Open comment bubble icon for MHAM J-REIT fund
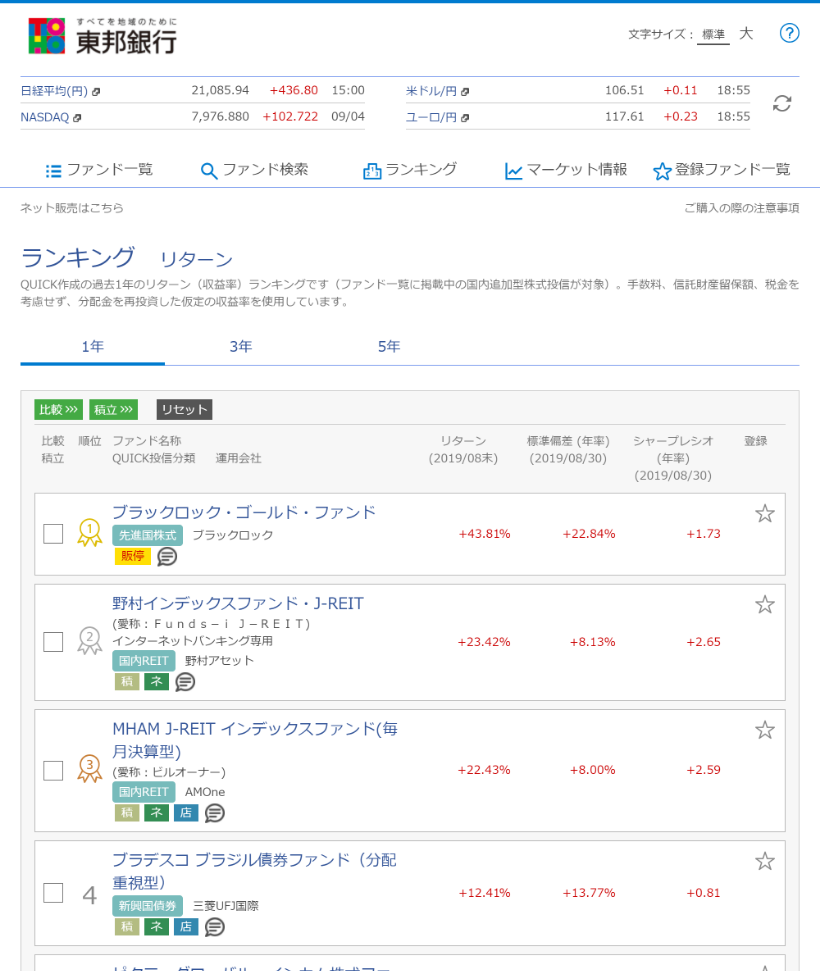 (x=215, y=812)
